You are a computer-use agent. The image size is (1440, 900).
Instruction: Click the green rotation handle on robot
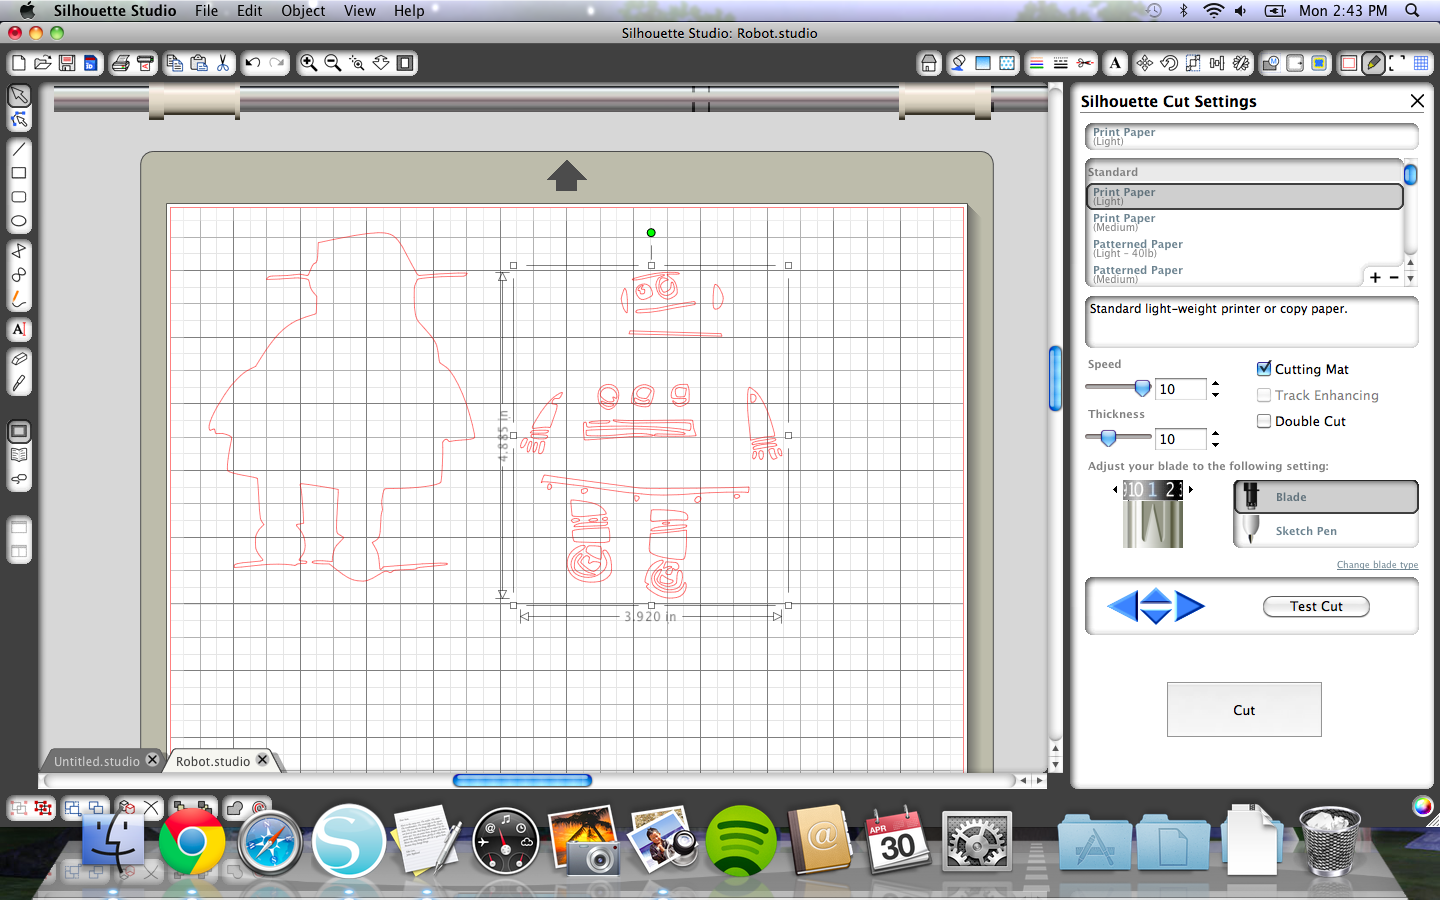[x=651, y=233]
